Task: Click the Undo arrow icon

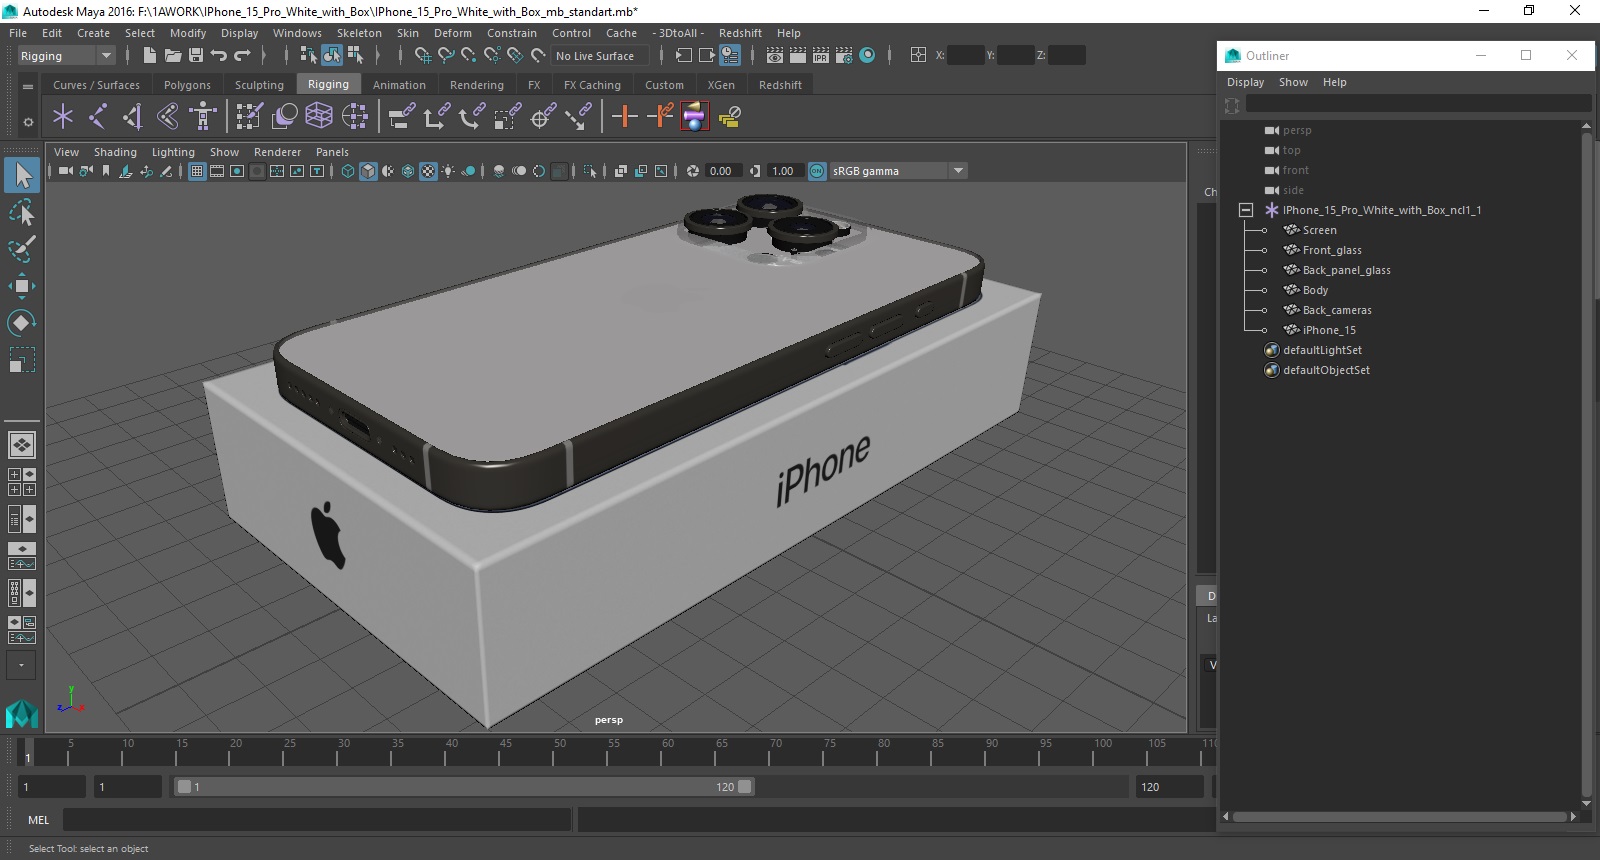Action: (219, 56)
